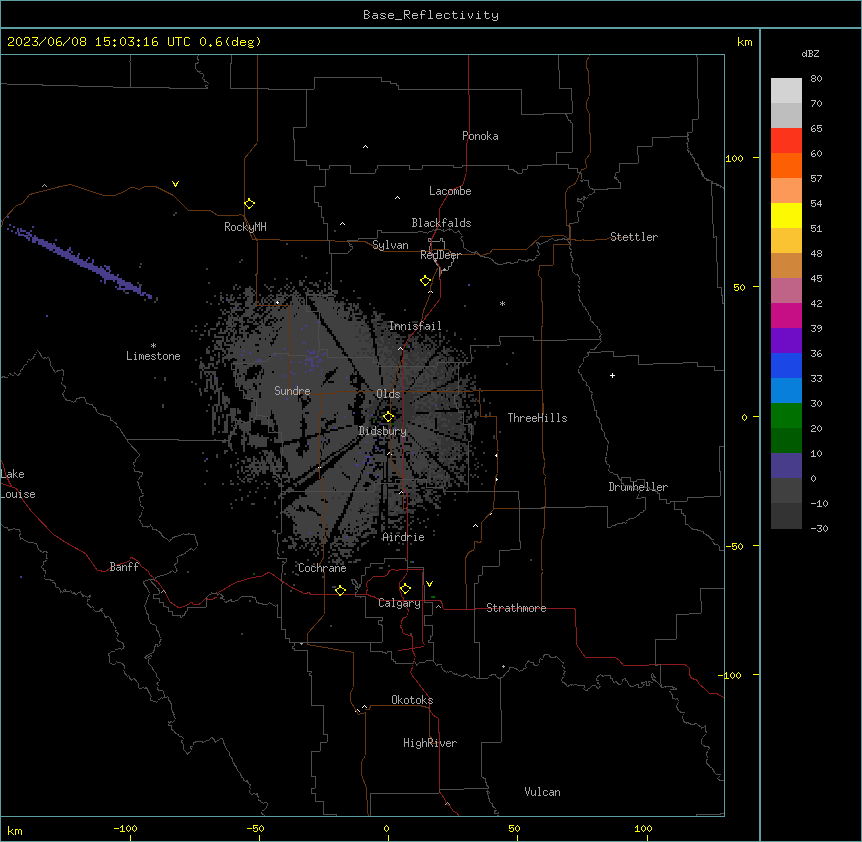Click the Blackfalds label
This screenshot has height=842, width=862.
click(441, 223)
